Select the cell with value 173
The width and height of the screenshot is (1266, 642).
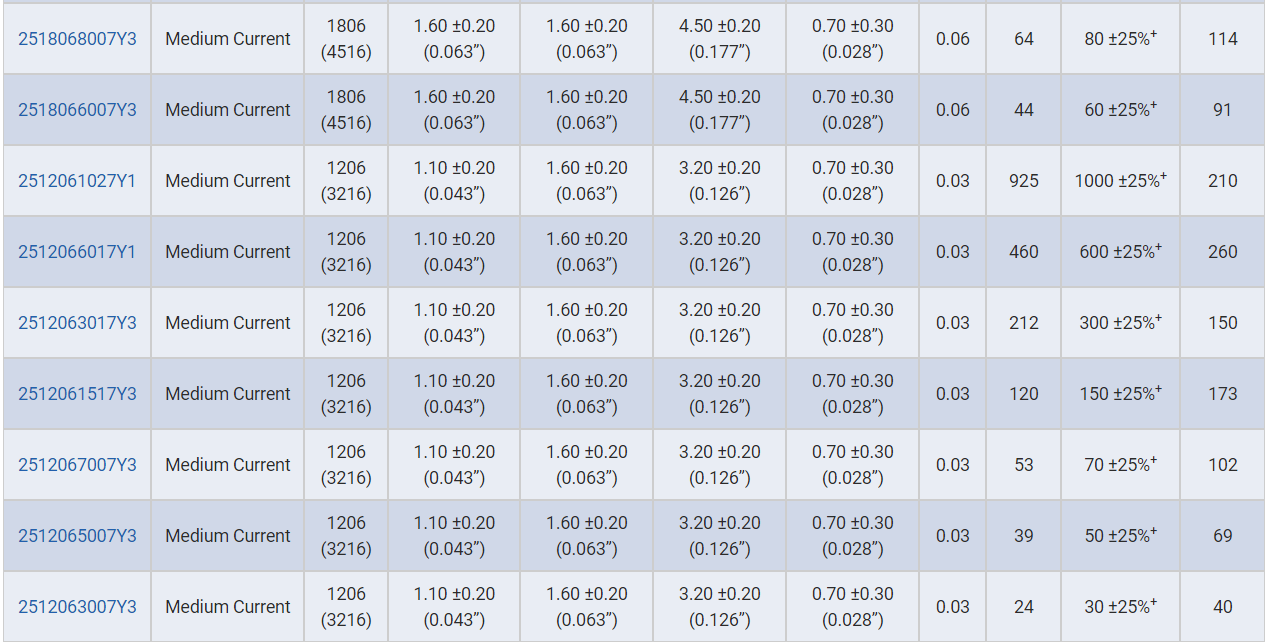[x=1222, y=394]
